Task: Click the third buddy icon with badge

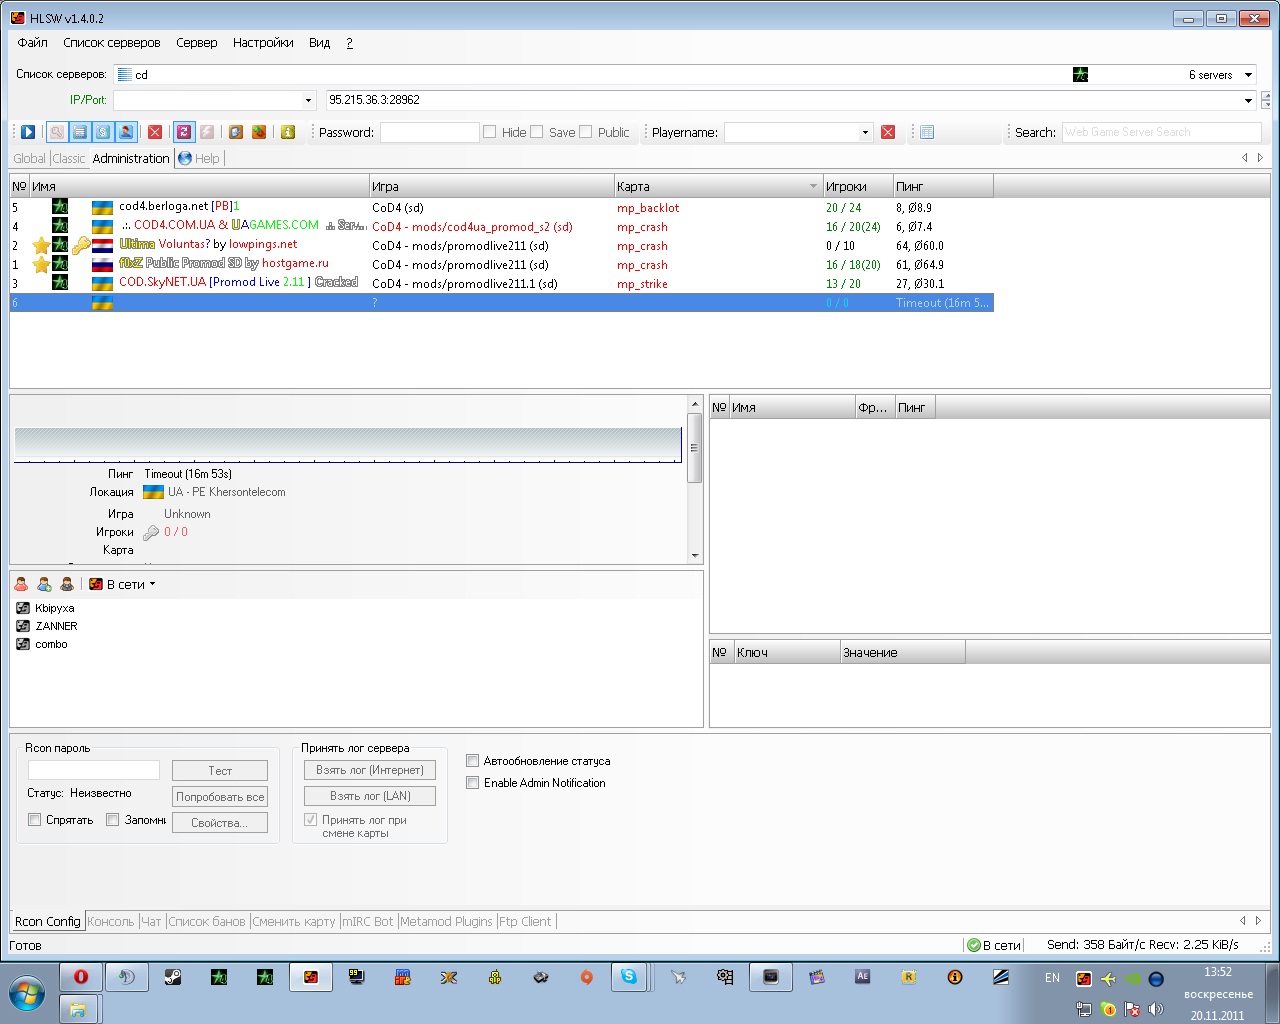Action: click(x=67, y=584)
